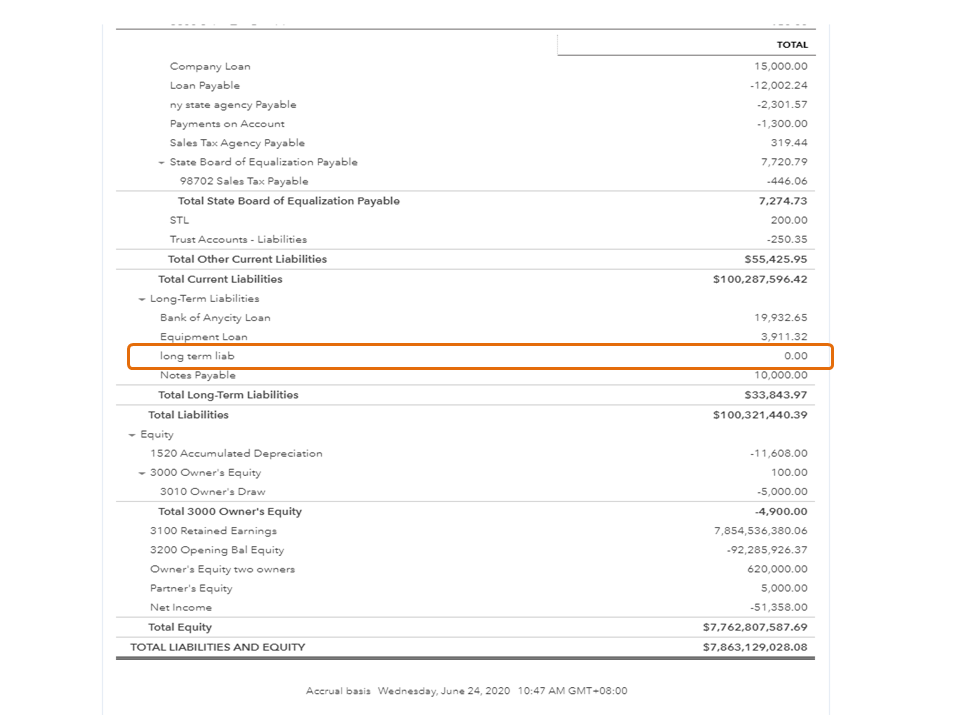Collapse State Board of Equalization Payable section
This screenshot has width=960, height=720.
point(162,162)
